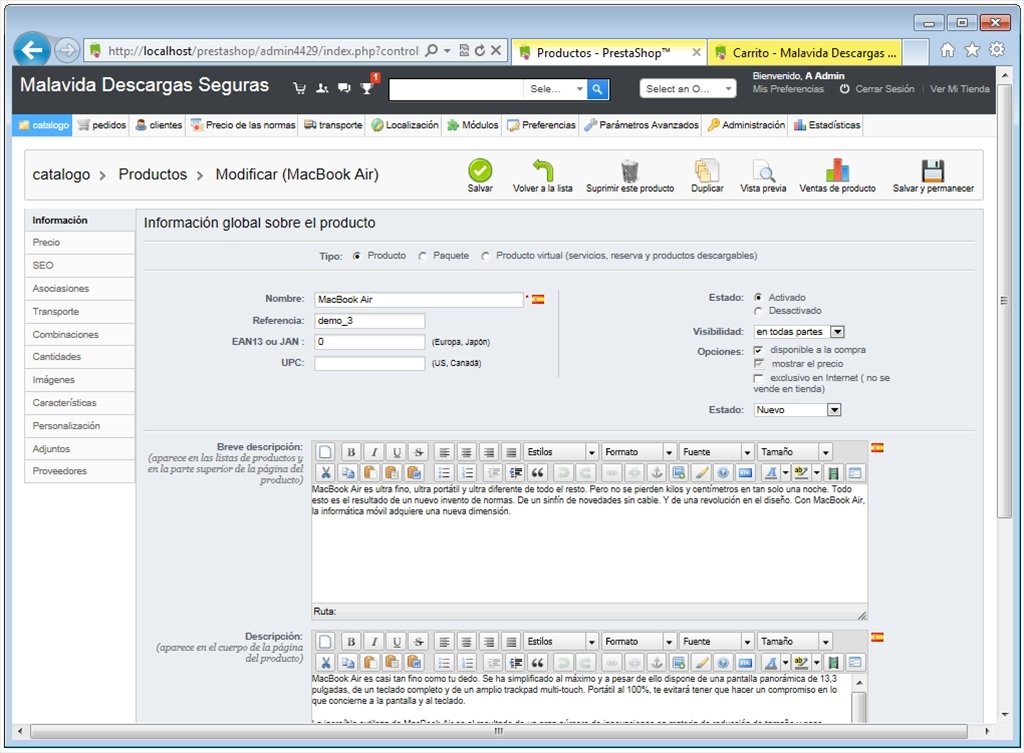This screenshot has height=753, width=1024.
Task: Toggle Italic in the lower Descripción editor
Action: 374,641
